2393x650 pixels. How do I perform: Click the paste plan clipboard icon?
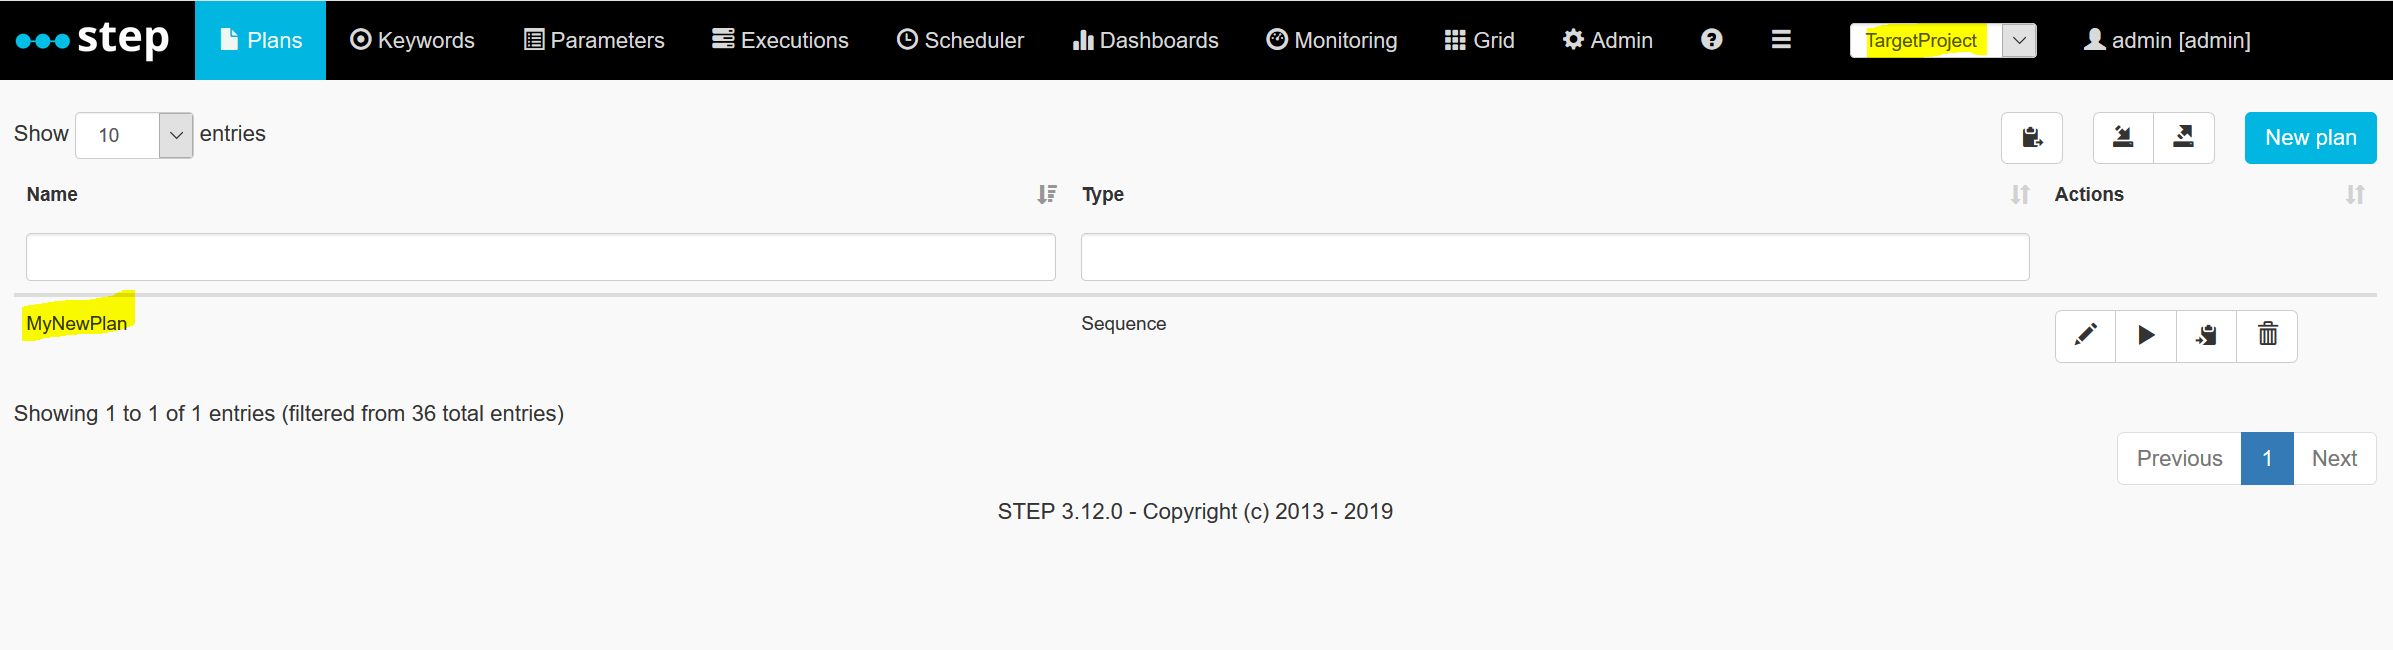[2031, 138]
